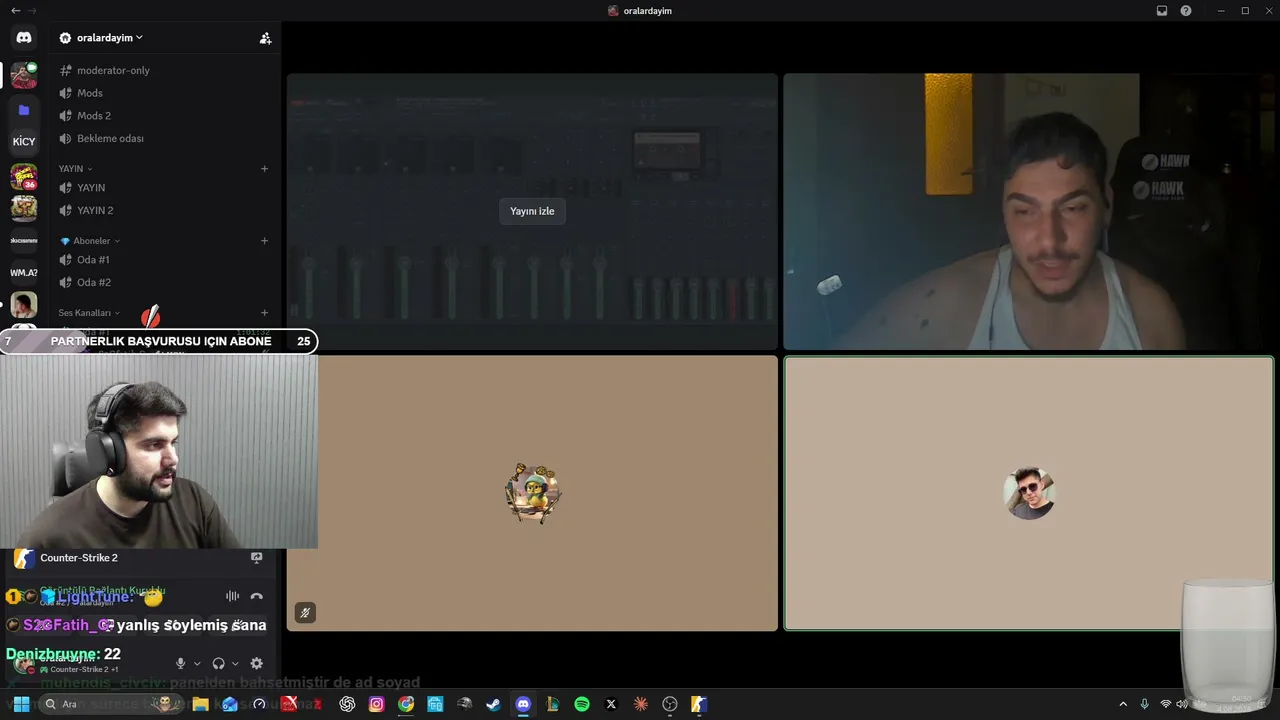Open user settings gear icon

[x=257, y=663]
